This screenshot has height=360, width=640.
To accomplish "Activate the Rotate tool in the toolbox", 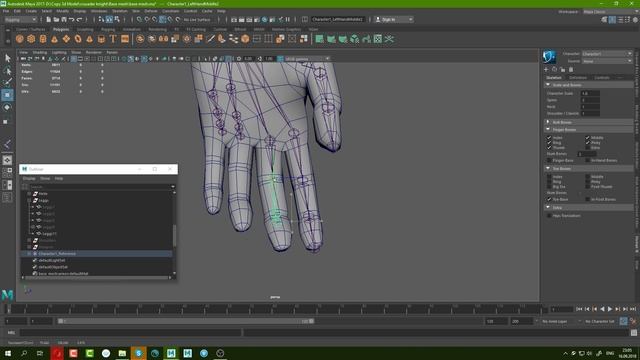I will click(x=7, y=107).
